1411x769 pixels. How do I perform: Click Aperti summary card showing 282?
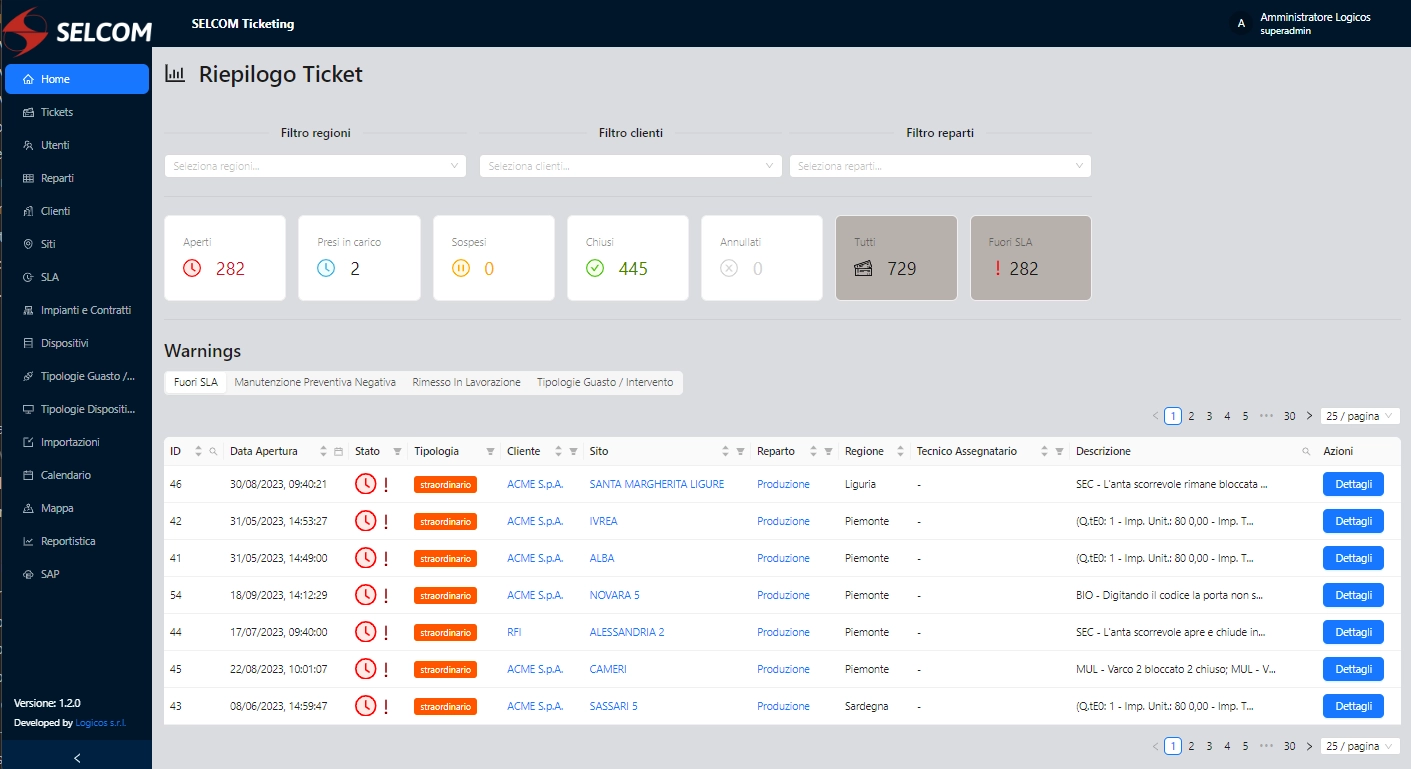click(x=225, y=258)
